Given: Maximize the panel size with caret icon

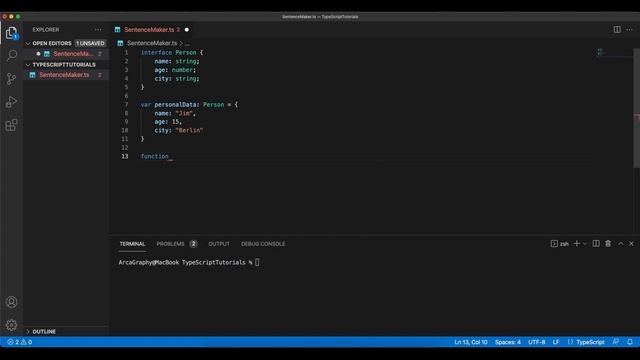Looking at the screenshot, I should (x=620, y=244).
